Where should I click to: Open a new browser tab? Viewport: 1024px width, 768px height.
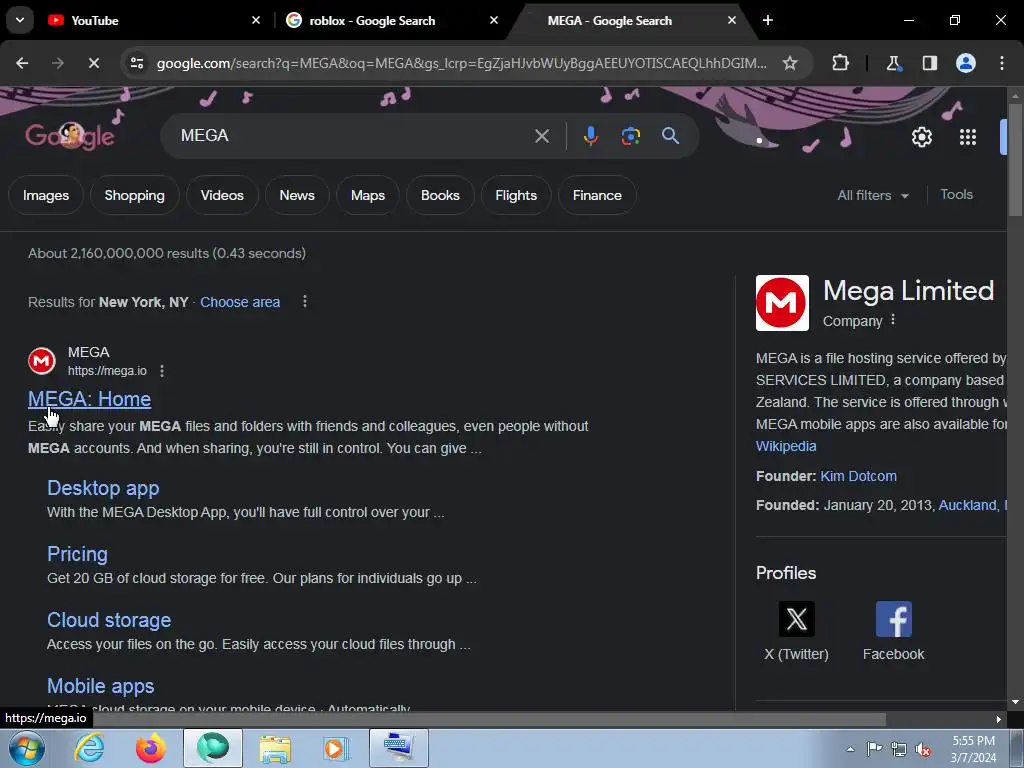[768, 20]
